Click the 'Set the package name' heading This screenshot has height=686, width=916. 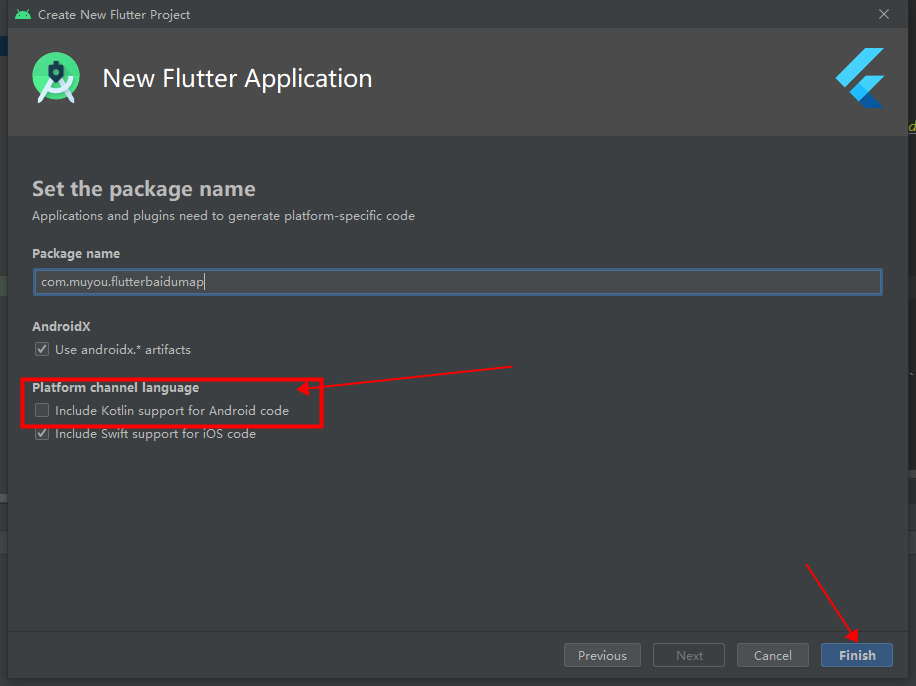pyautogui.click(x=144, y=189)
